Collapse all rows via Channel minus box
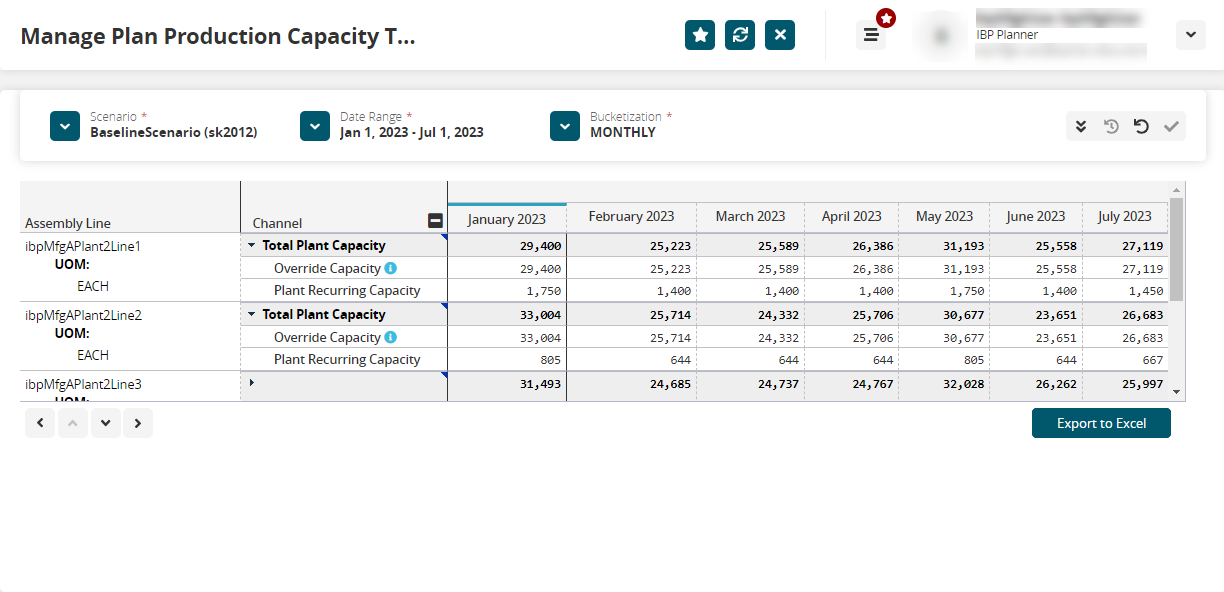Screen dimensions: 1224x592 (x=435, y=221)
